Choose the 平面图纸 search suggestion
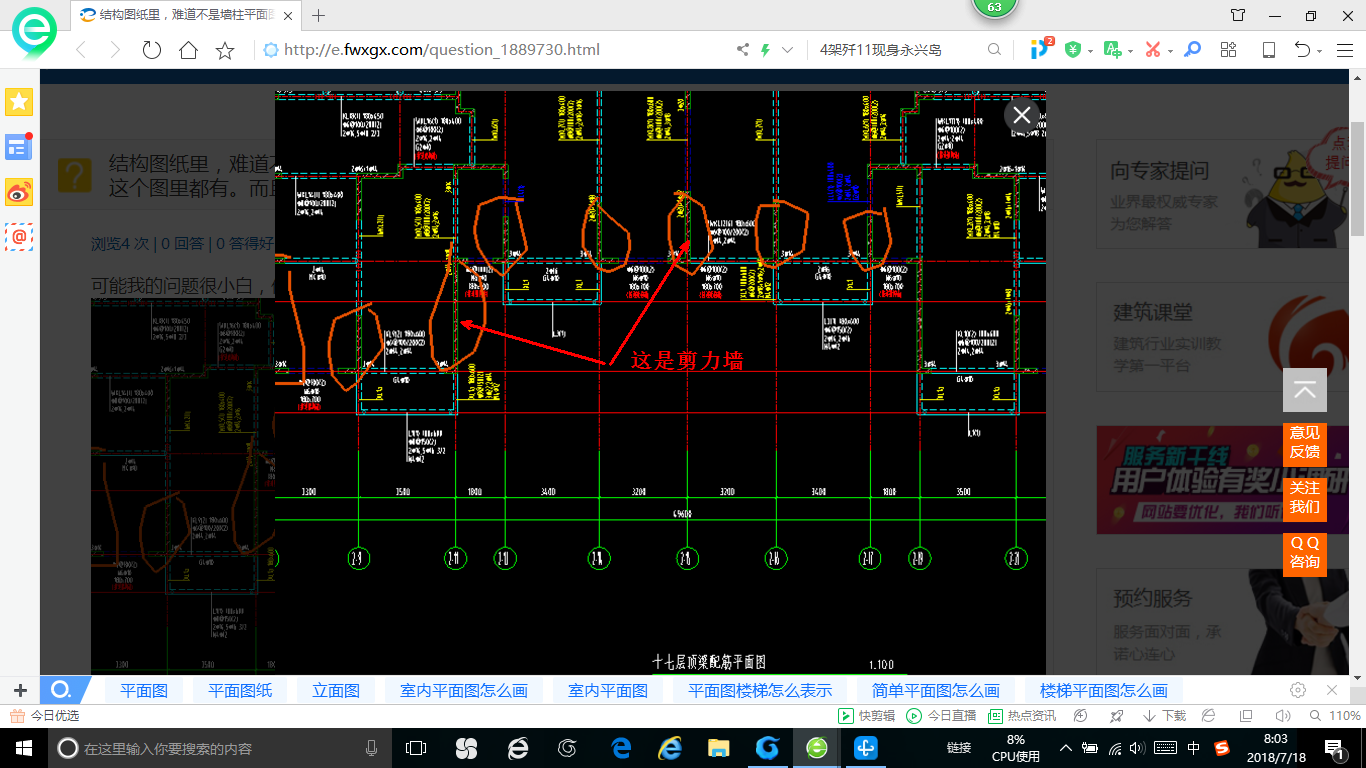This screenshot has height=768, width=1366. click(240, 690)
